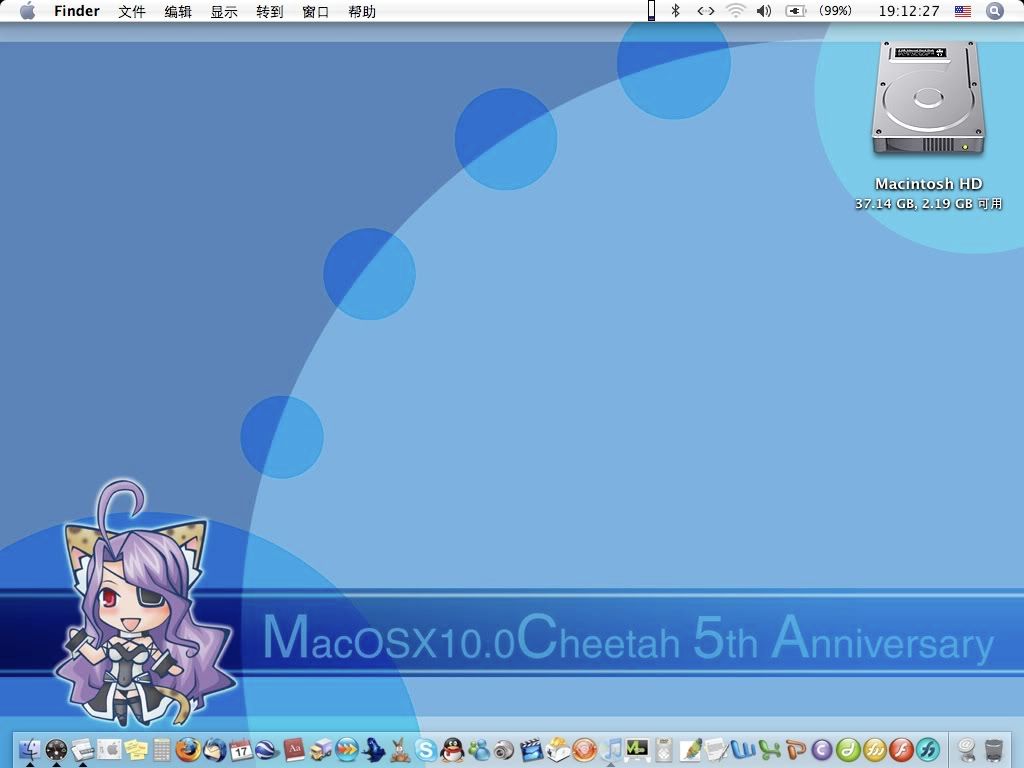Viewport: 1024px width, 768px height.
Task: Open the network connection arrows menu
Action: point(706,11)
